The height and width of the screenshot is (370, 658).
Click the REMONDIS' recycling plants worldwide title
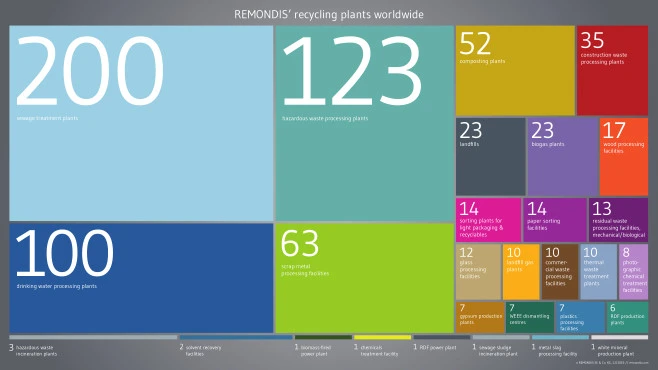click(329, 15)
